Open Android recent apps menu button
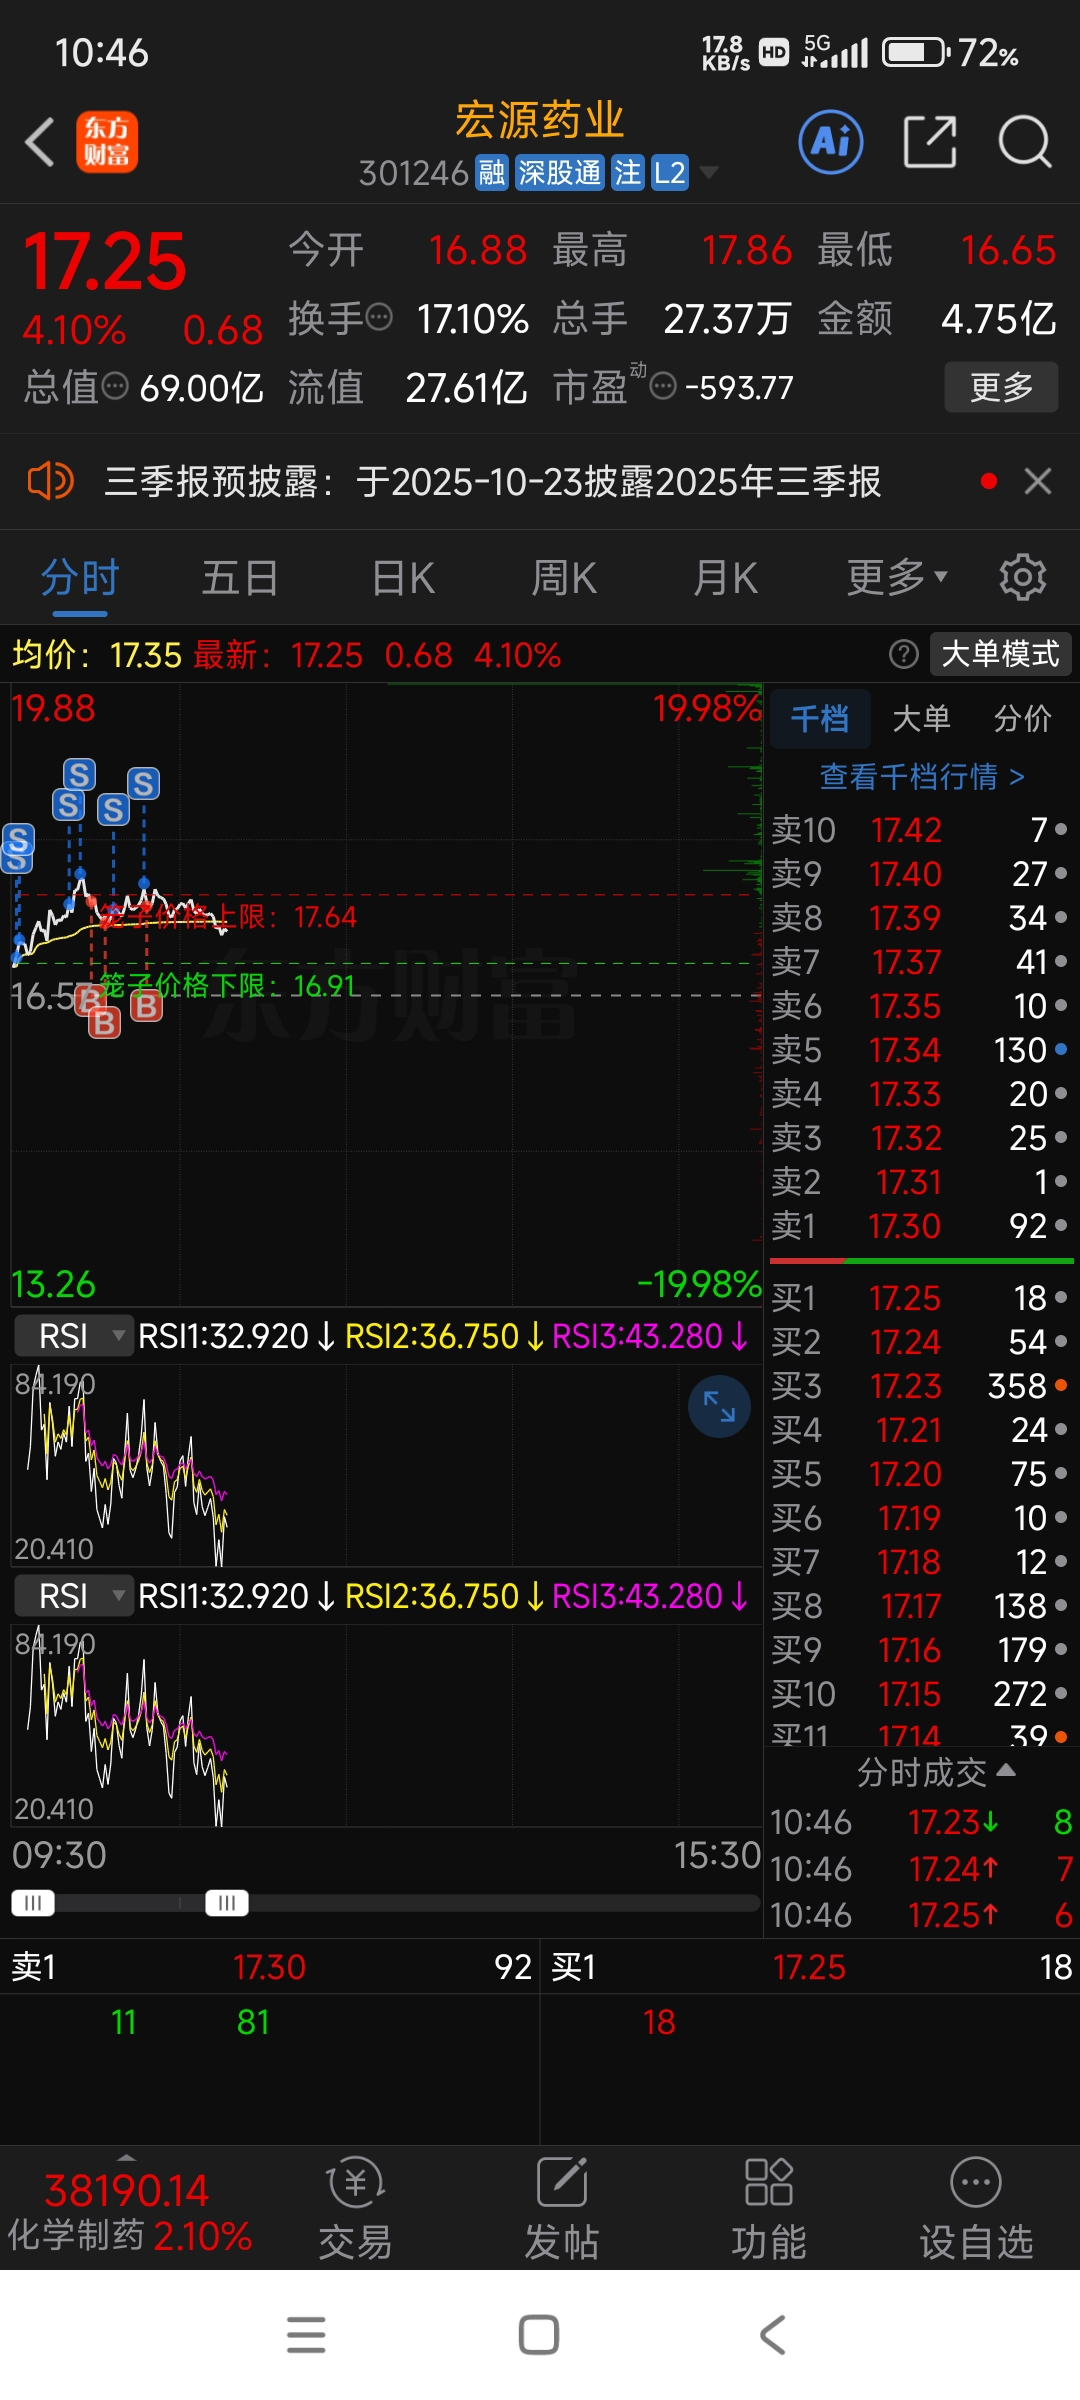1080x2400 pixels. [x=306, y=2335]
